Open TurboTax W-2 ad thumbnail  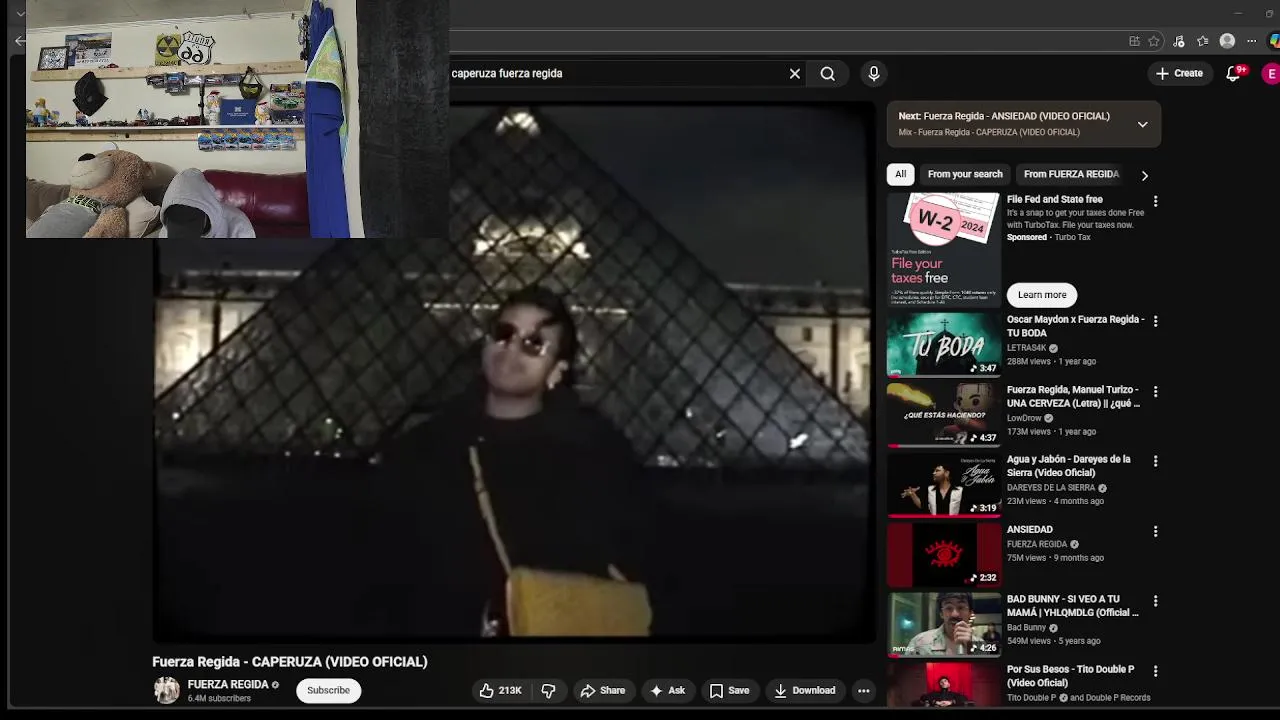tap(944, 249)
